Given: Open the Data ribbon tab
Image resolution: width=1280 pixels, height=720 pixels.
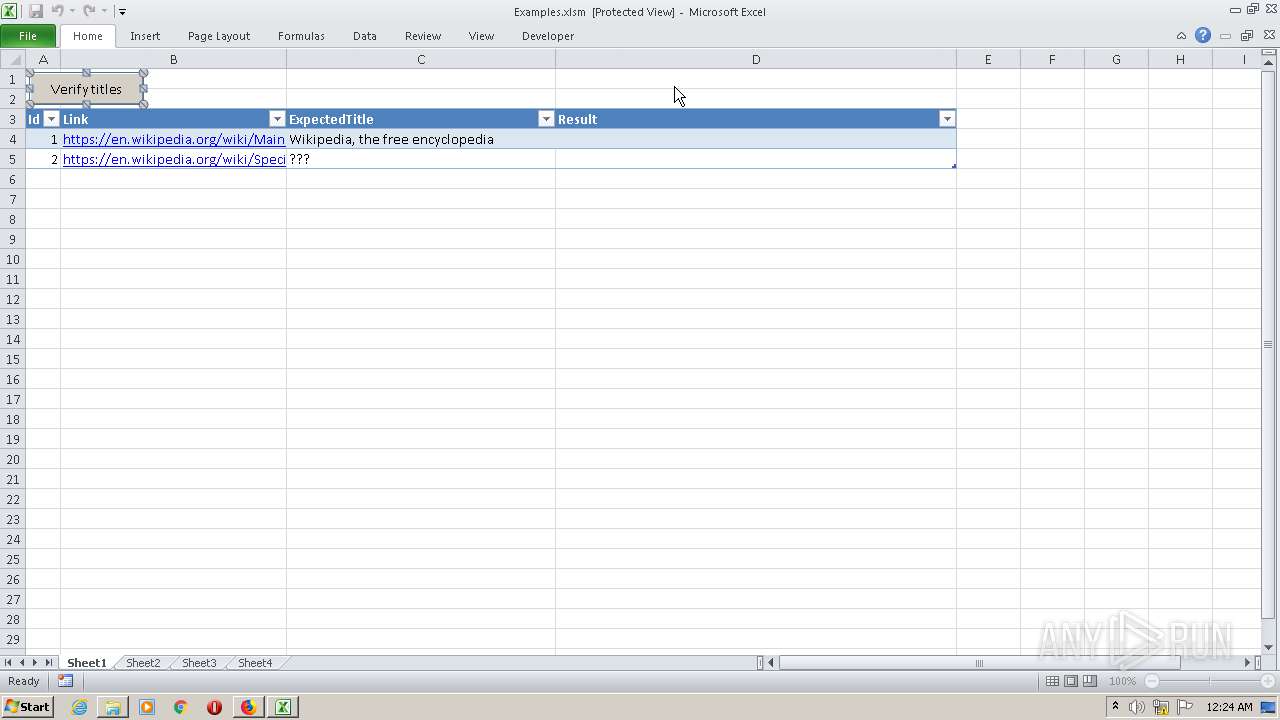Looking at the screenshot, I should click(365, 36).
